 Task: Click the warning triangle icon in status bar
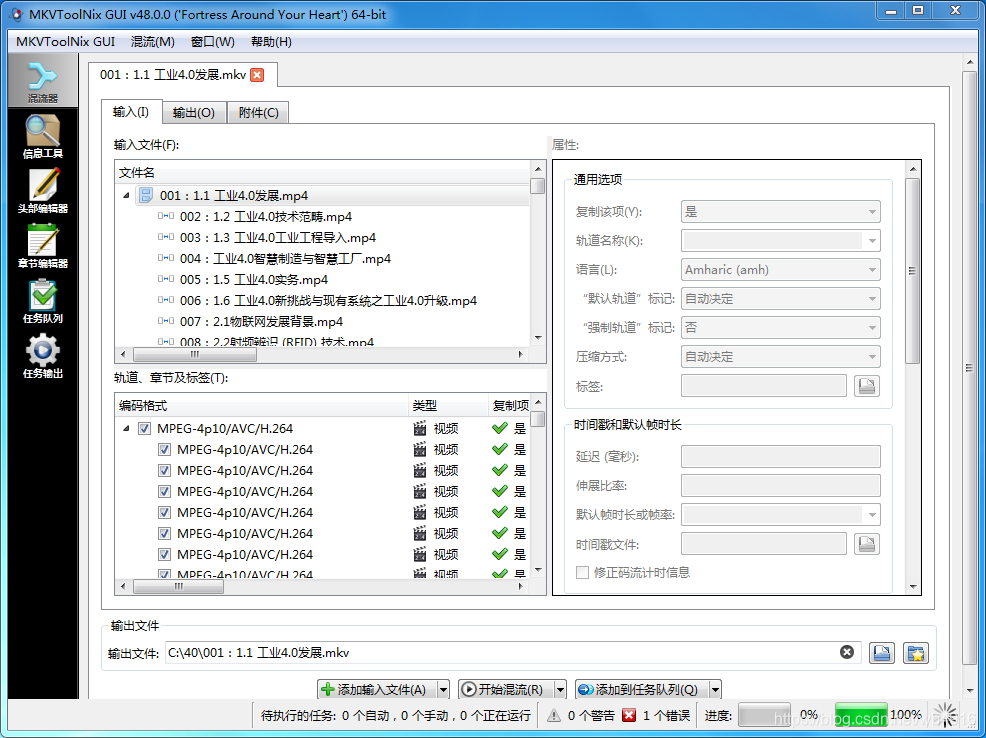553,715
